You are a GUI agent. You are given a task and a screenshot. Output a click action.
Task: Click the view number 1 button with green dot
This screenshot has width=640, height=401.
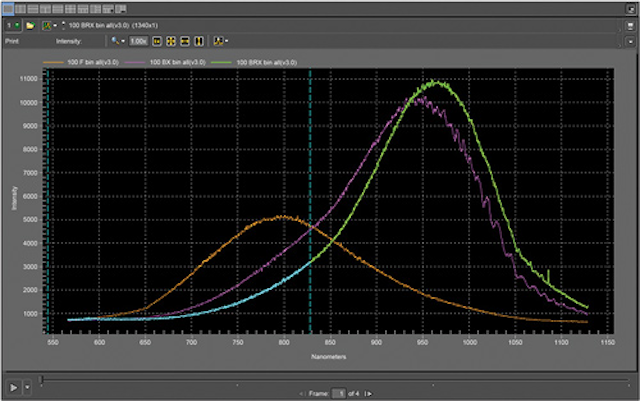[x=13, y=25]
